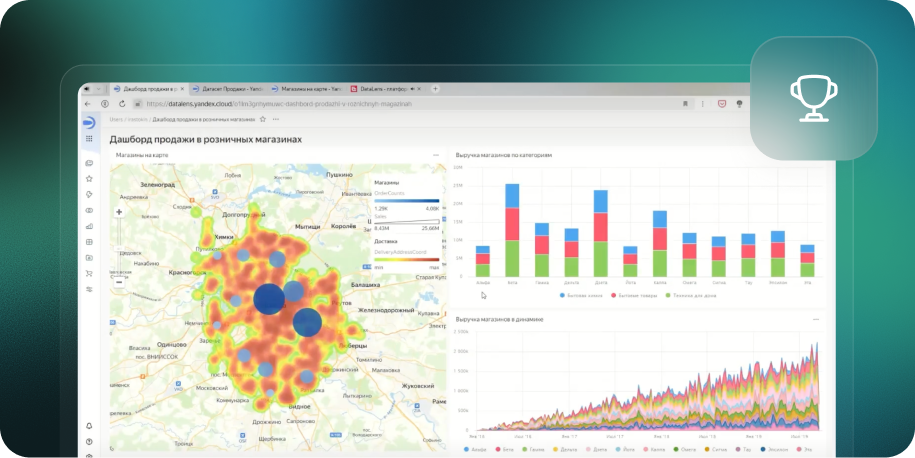Image resolution: width=915 pixels, height=458 pixels.
Task: Open the map widget three-dot menu
Action: point(436,155)
